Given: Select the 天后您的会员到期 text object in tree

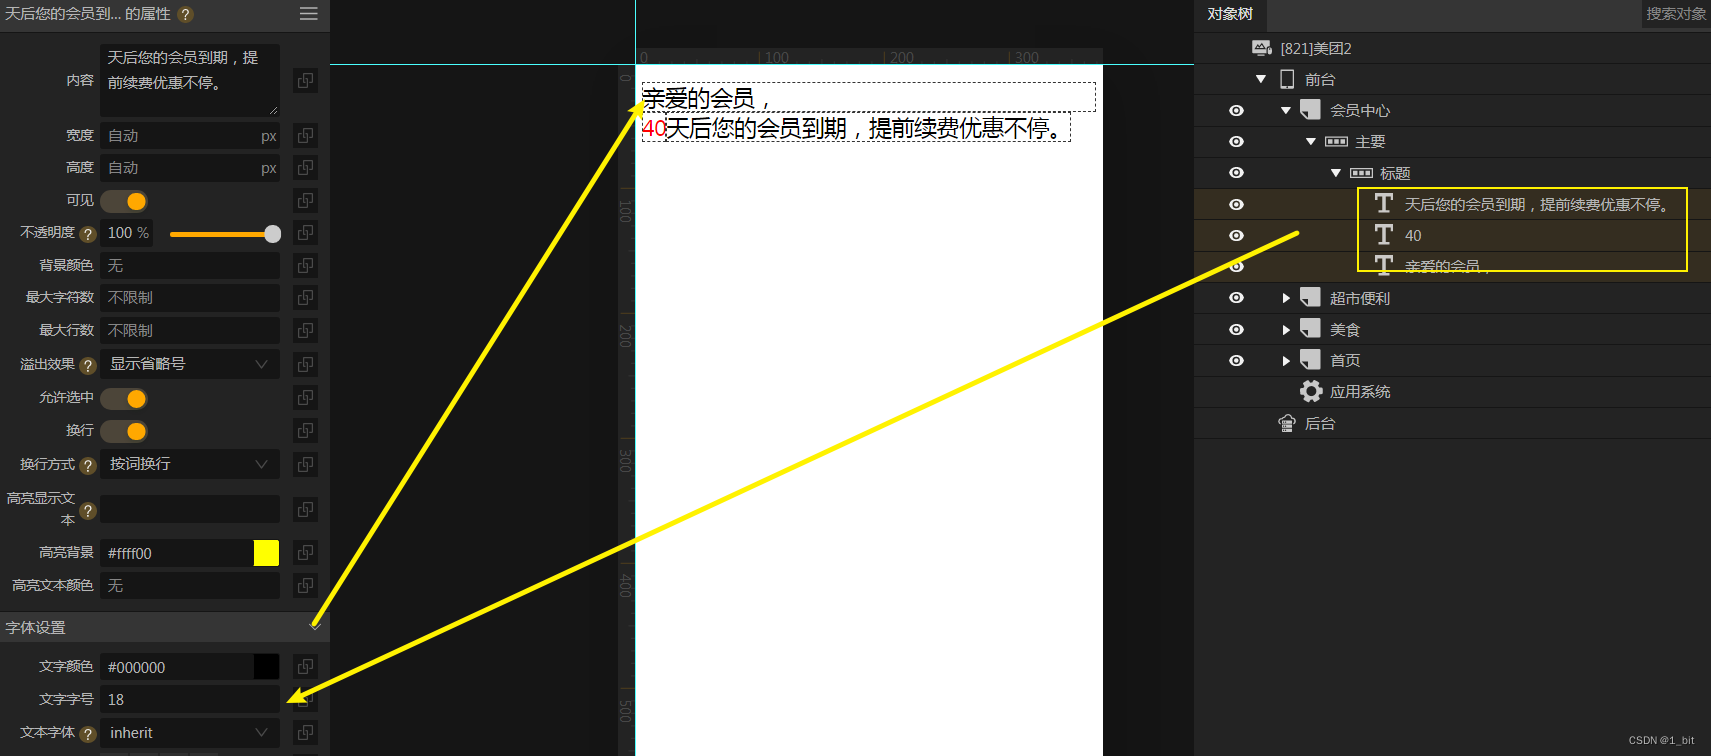Looking at the screenshot, I should point(1538,204).
